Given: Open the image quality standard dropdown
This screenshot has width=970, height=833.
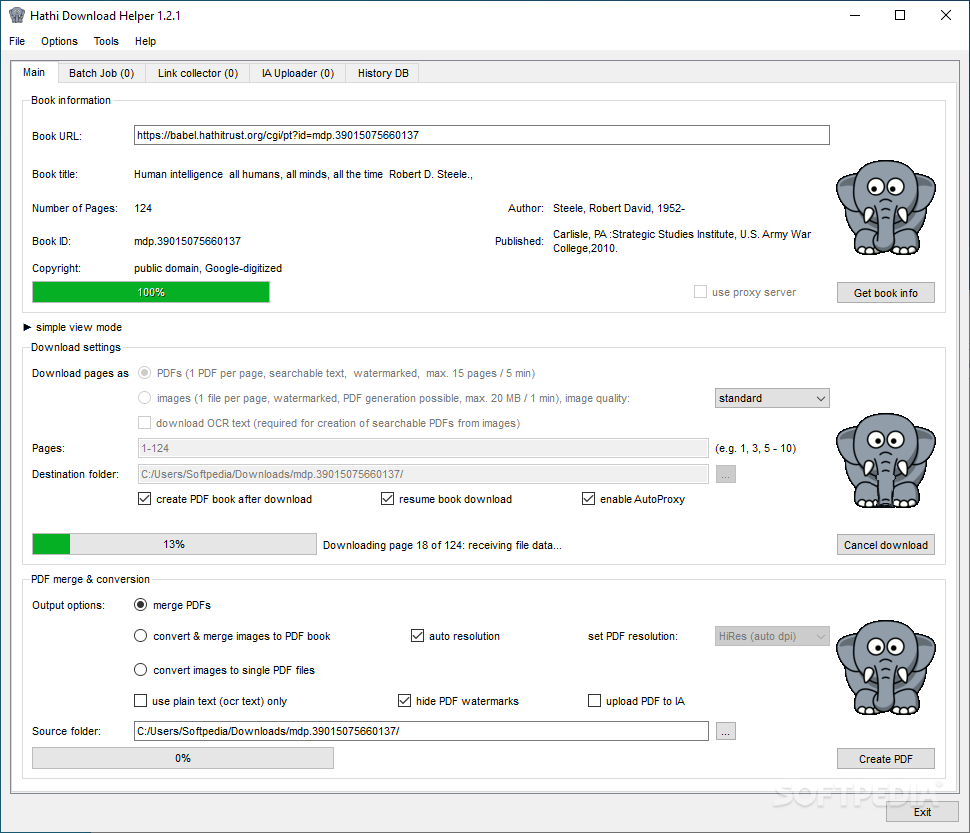Looking at the screenshot, I should [x=772, y=398].
